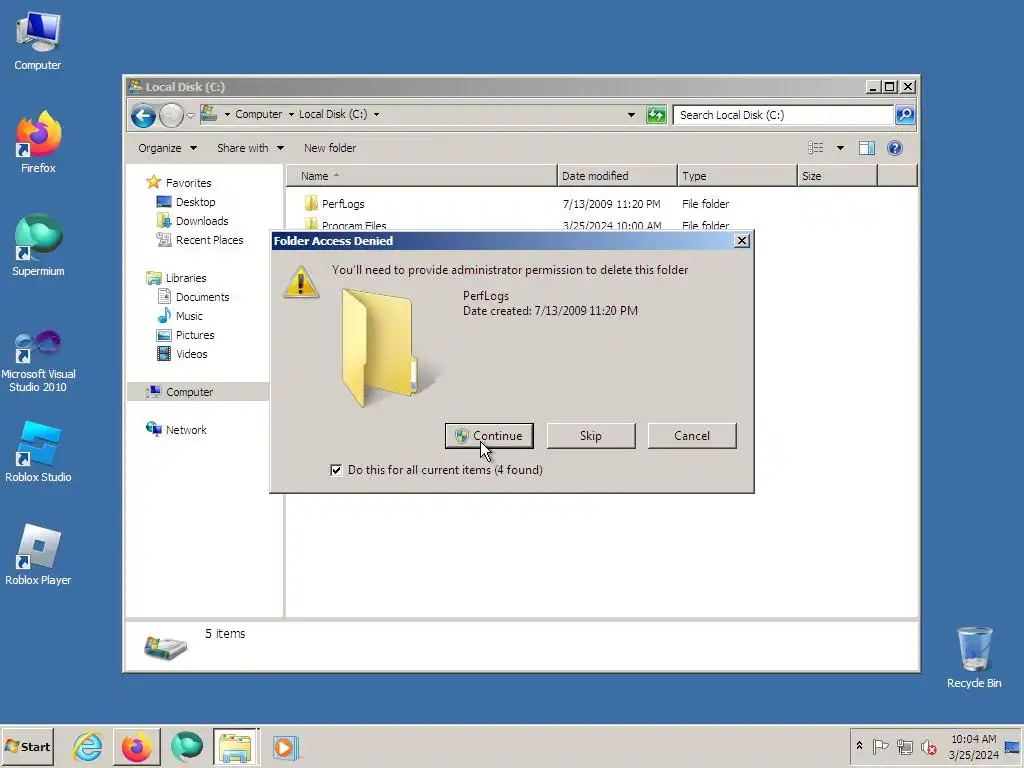This screenshot has height=768, width=1024.
Task: Open Action Center flag tray icon
Action: [880, 746]
